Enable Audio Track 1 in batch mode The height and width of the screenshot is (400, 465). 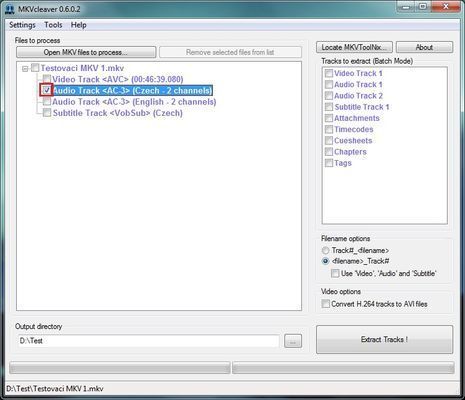[329, 85]
